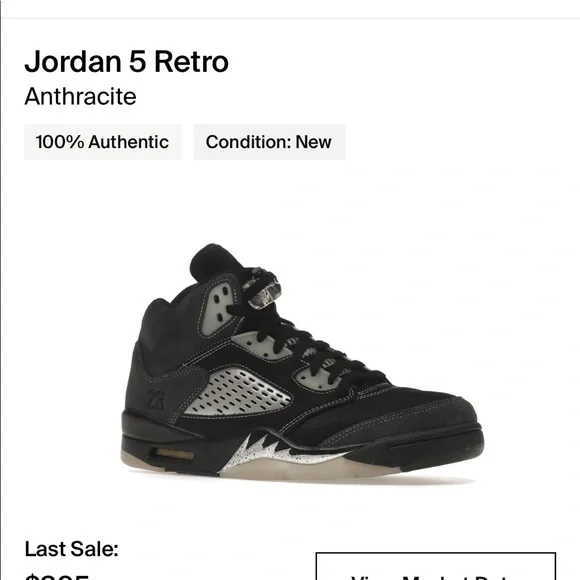
Task: Click the word New in condition badge
Action: click(x=313, y=142)
